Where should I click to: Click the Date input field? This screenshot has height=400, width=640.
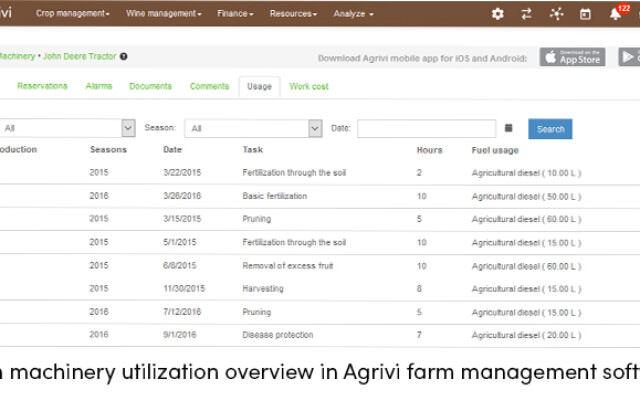(x=427, y=129)
